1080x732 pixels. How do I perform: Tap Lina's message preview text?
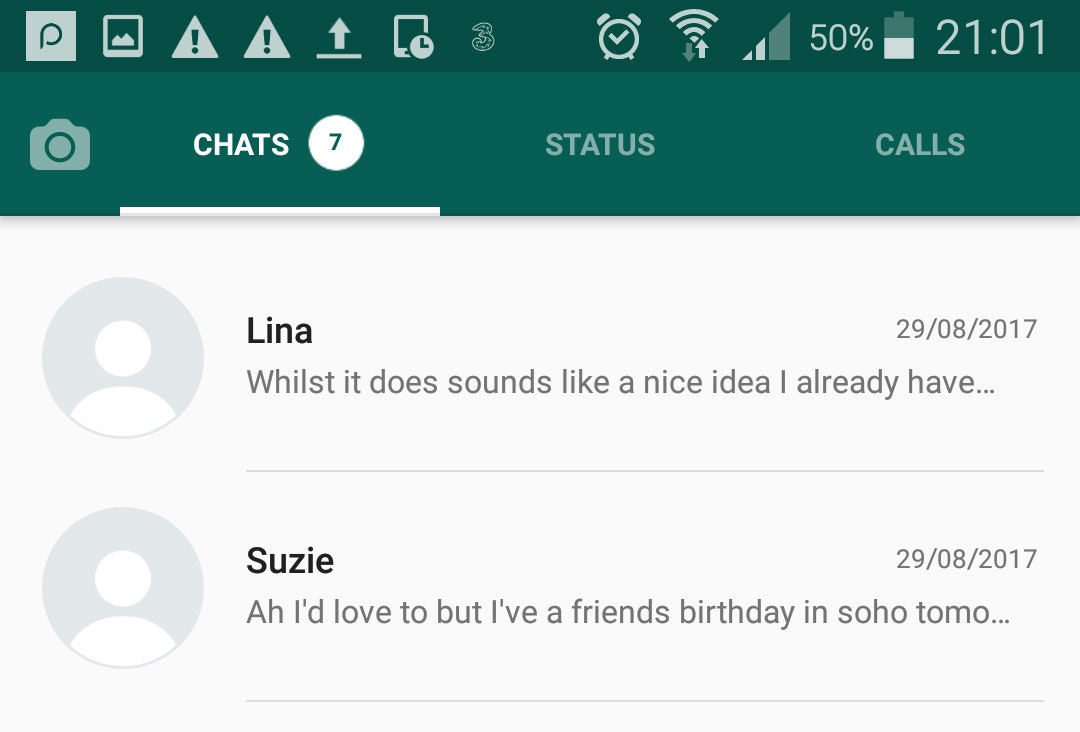[620, 382]
